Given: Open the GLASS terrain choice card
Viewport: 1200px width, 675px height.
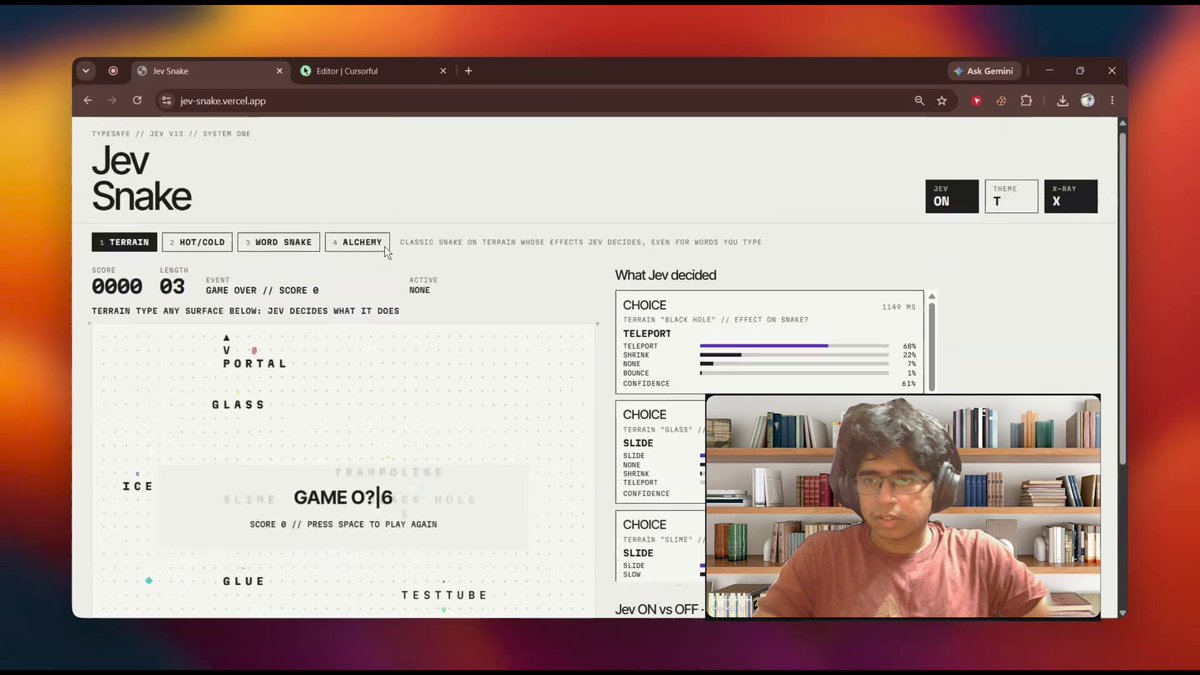Looking at the screenshot, I should tap(661, 452).
